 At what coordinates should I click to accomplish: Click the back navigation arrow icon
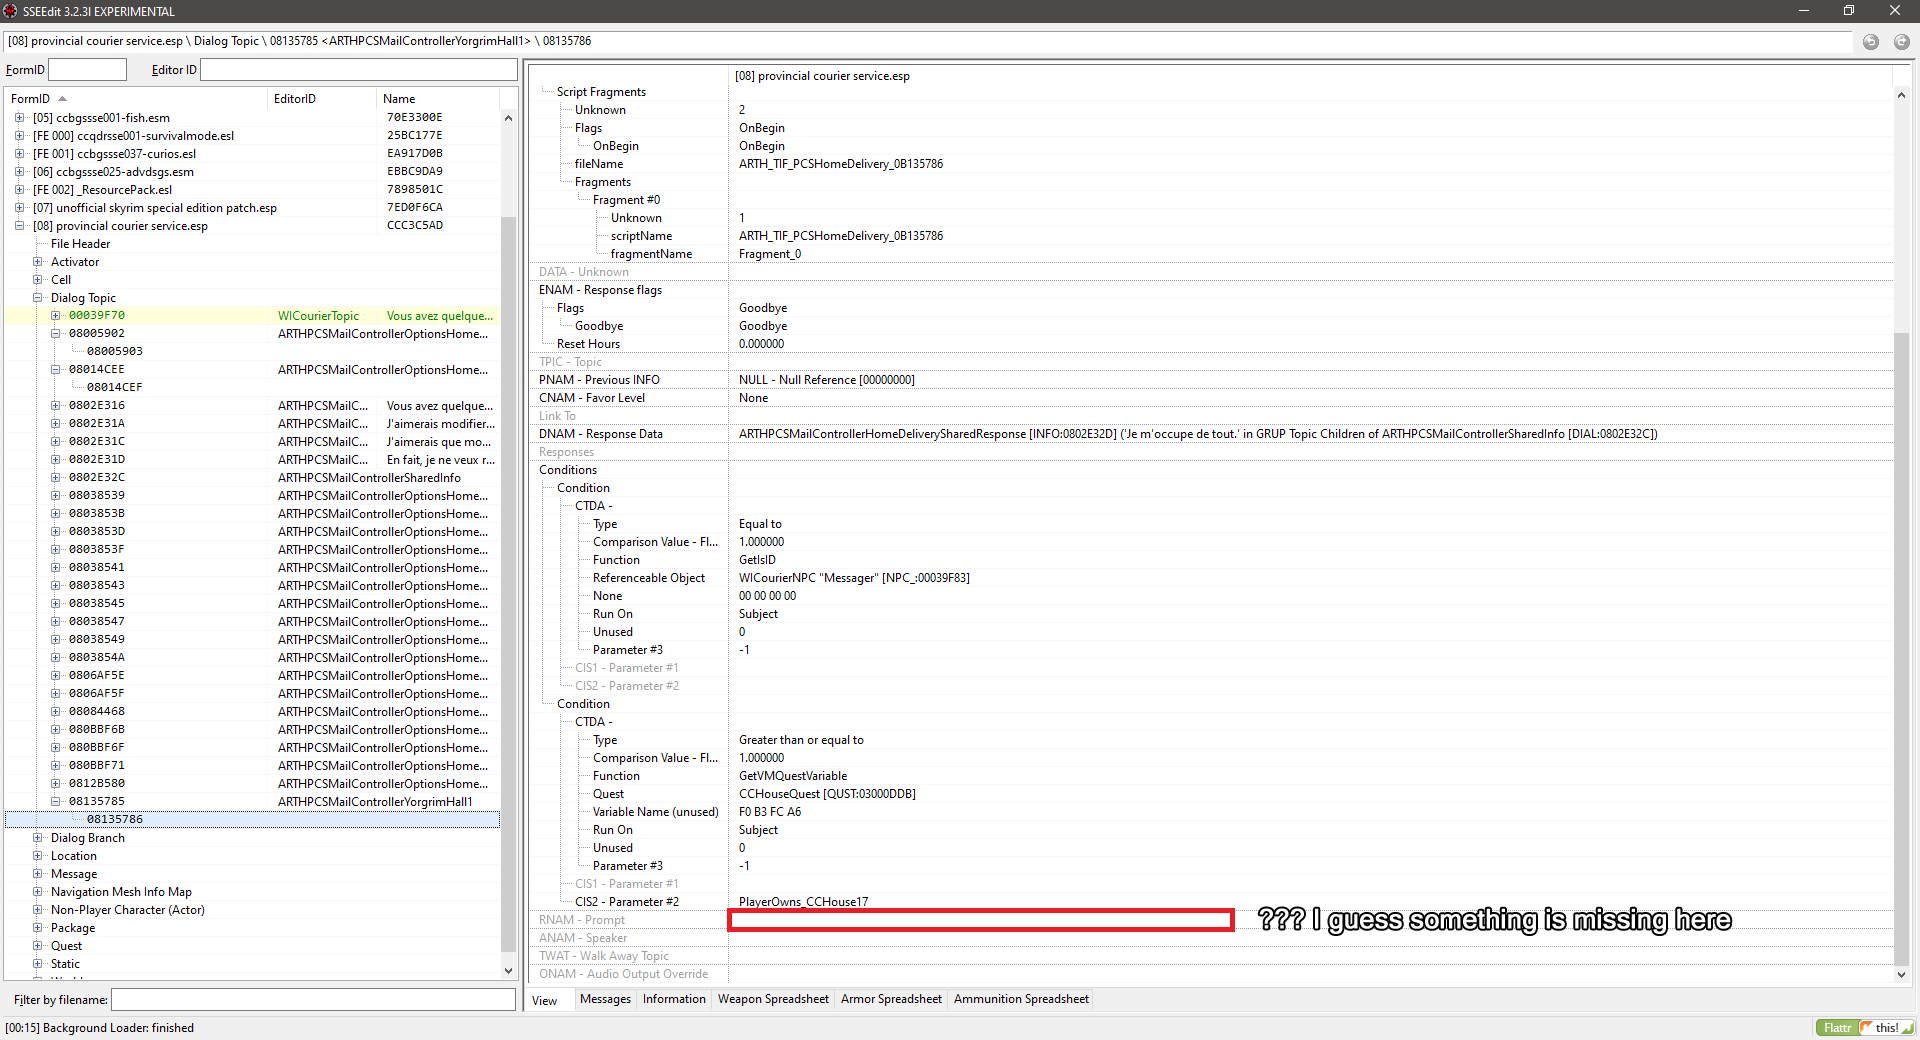click(1870, 42)
